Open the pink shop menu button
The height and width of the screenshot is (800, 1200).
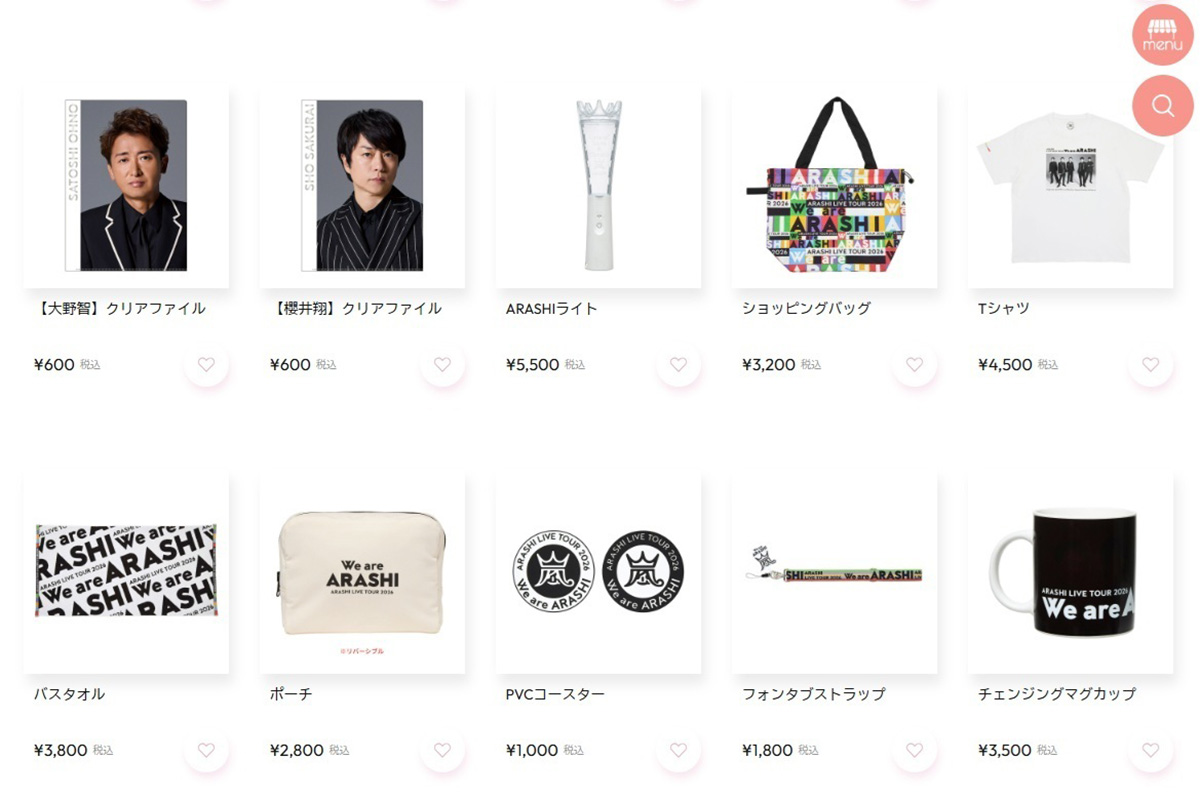coord(1163,35)
